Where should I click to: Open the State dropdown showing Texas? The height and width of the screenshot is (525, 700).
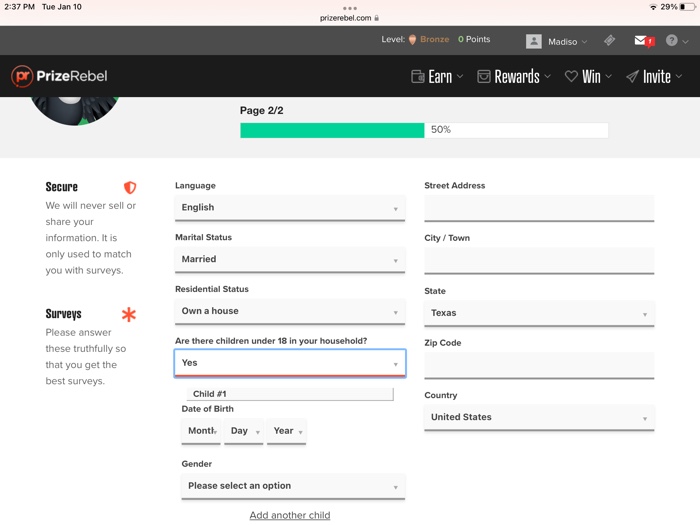click(539, 313)
